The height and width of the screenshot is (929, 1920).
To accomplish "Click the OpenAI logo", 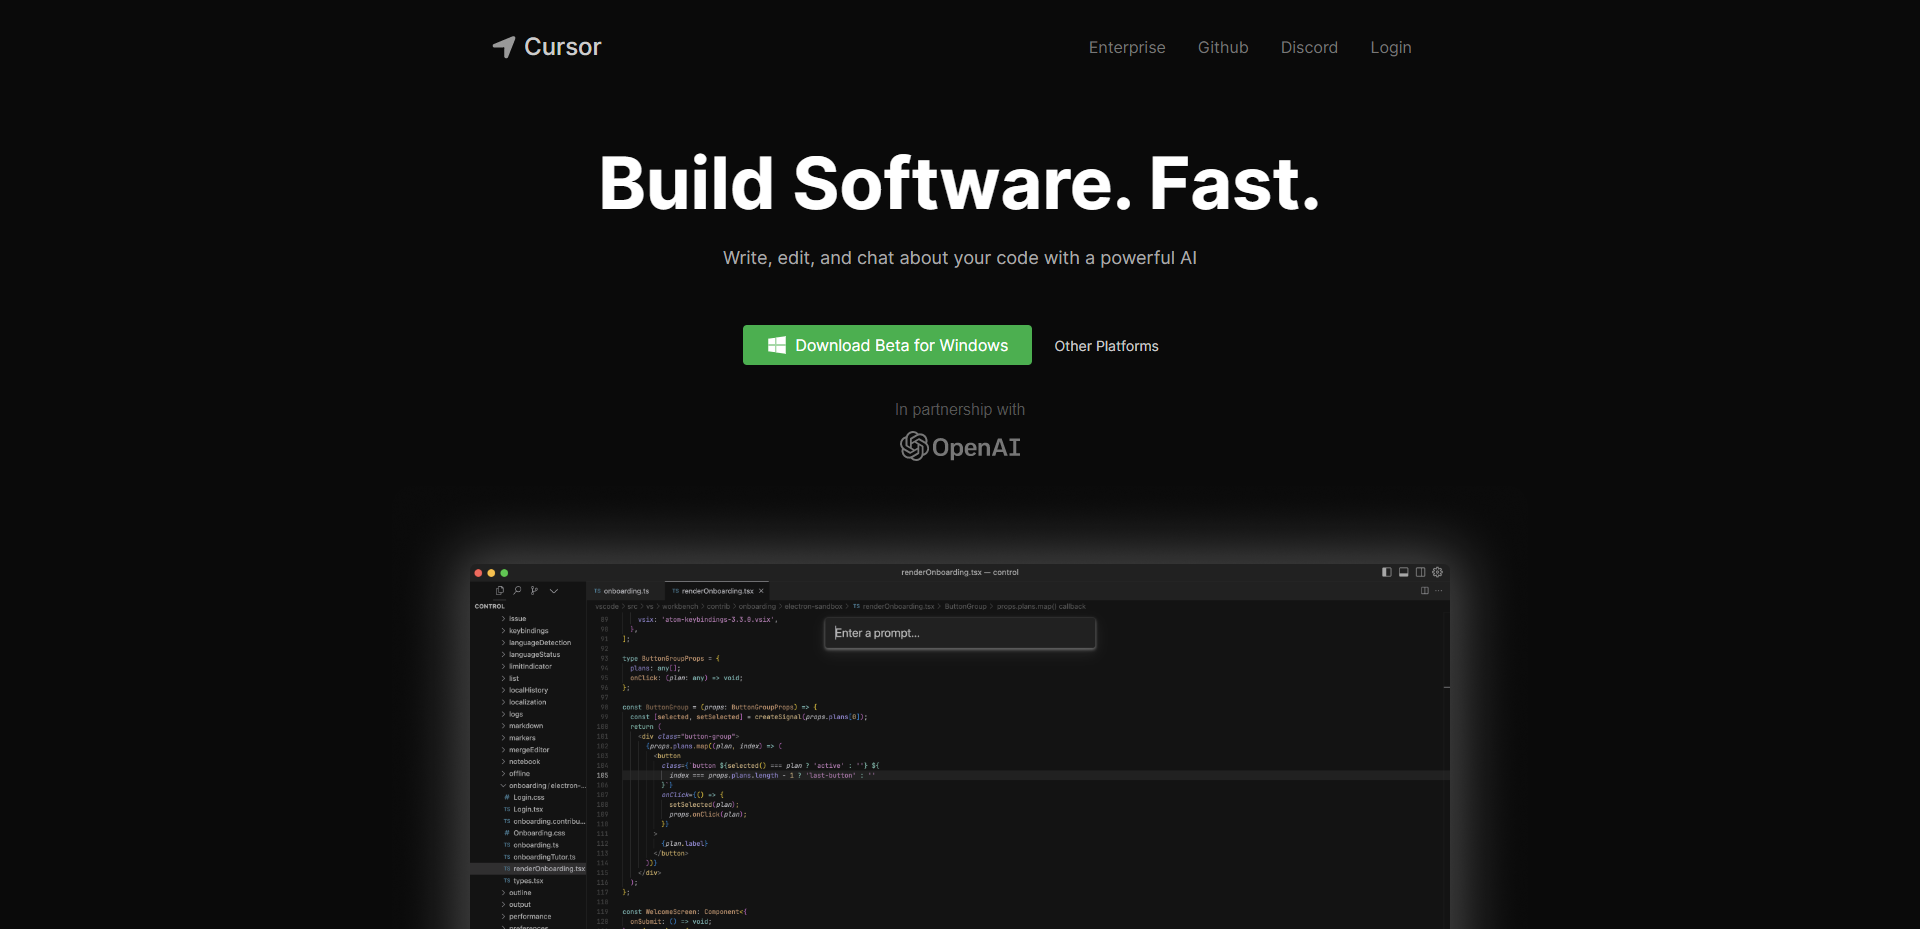I will [960, 446].
